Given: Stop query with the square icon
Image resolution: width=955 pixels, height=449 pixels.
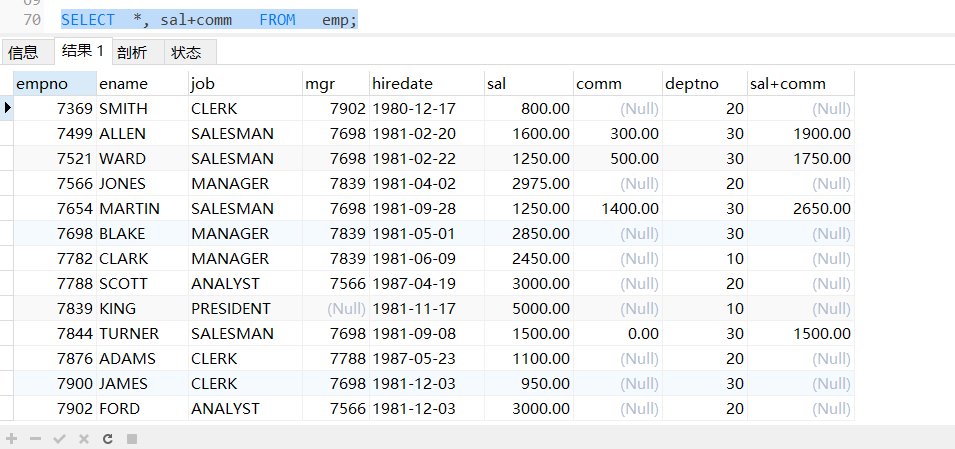Looking at the screenshot, I should (132, 439).
